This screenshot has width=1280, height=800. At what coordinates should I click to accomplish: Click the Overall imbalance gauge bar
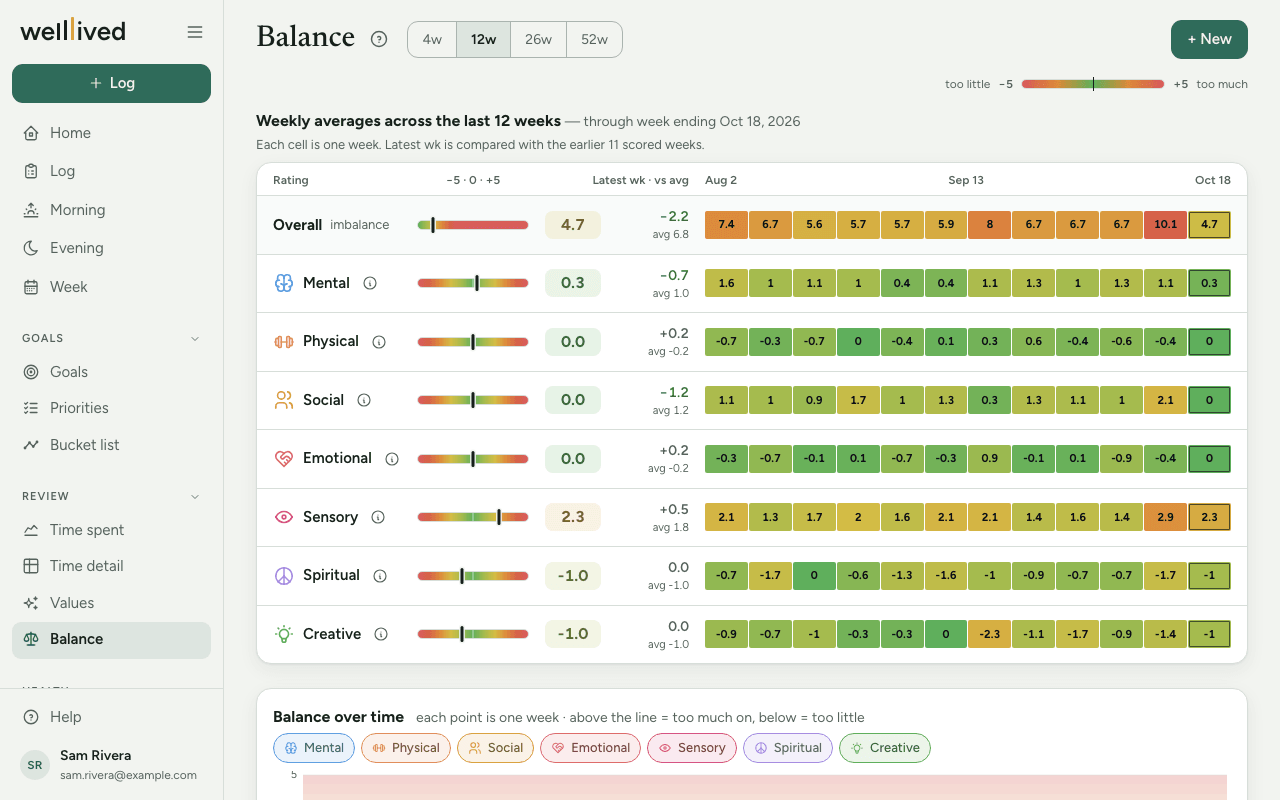point(473,225)
